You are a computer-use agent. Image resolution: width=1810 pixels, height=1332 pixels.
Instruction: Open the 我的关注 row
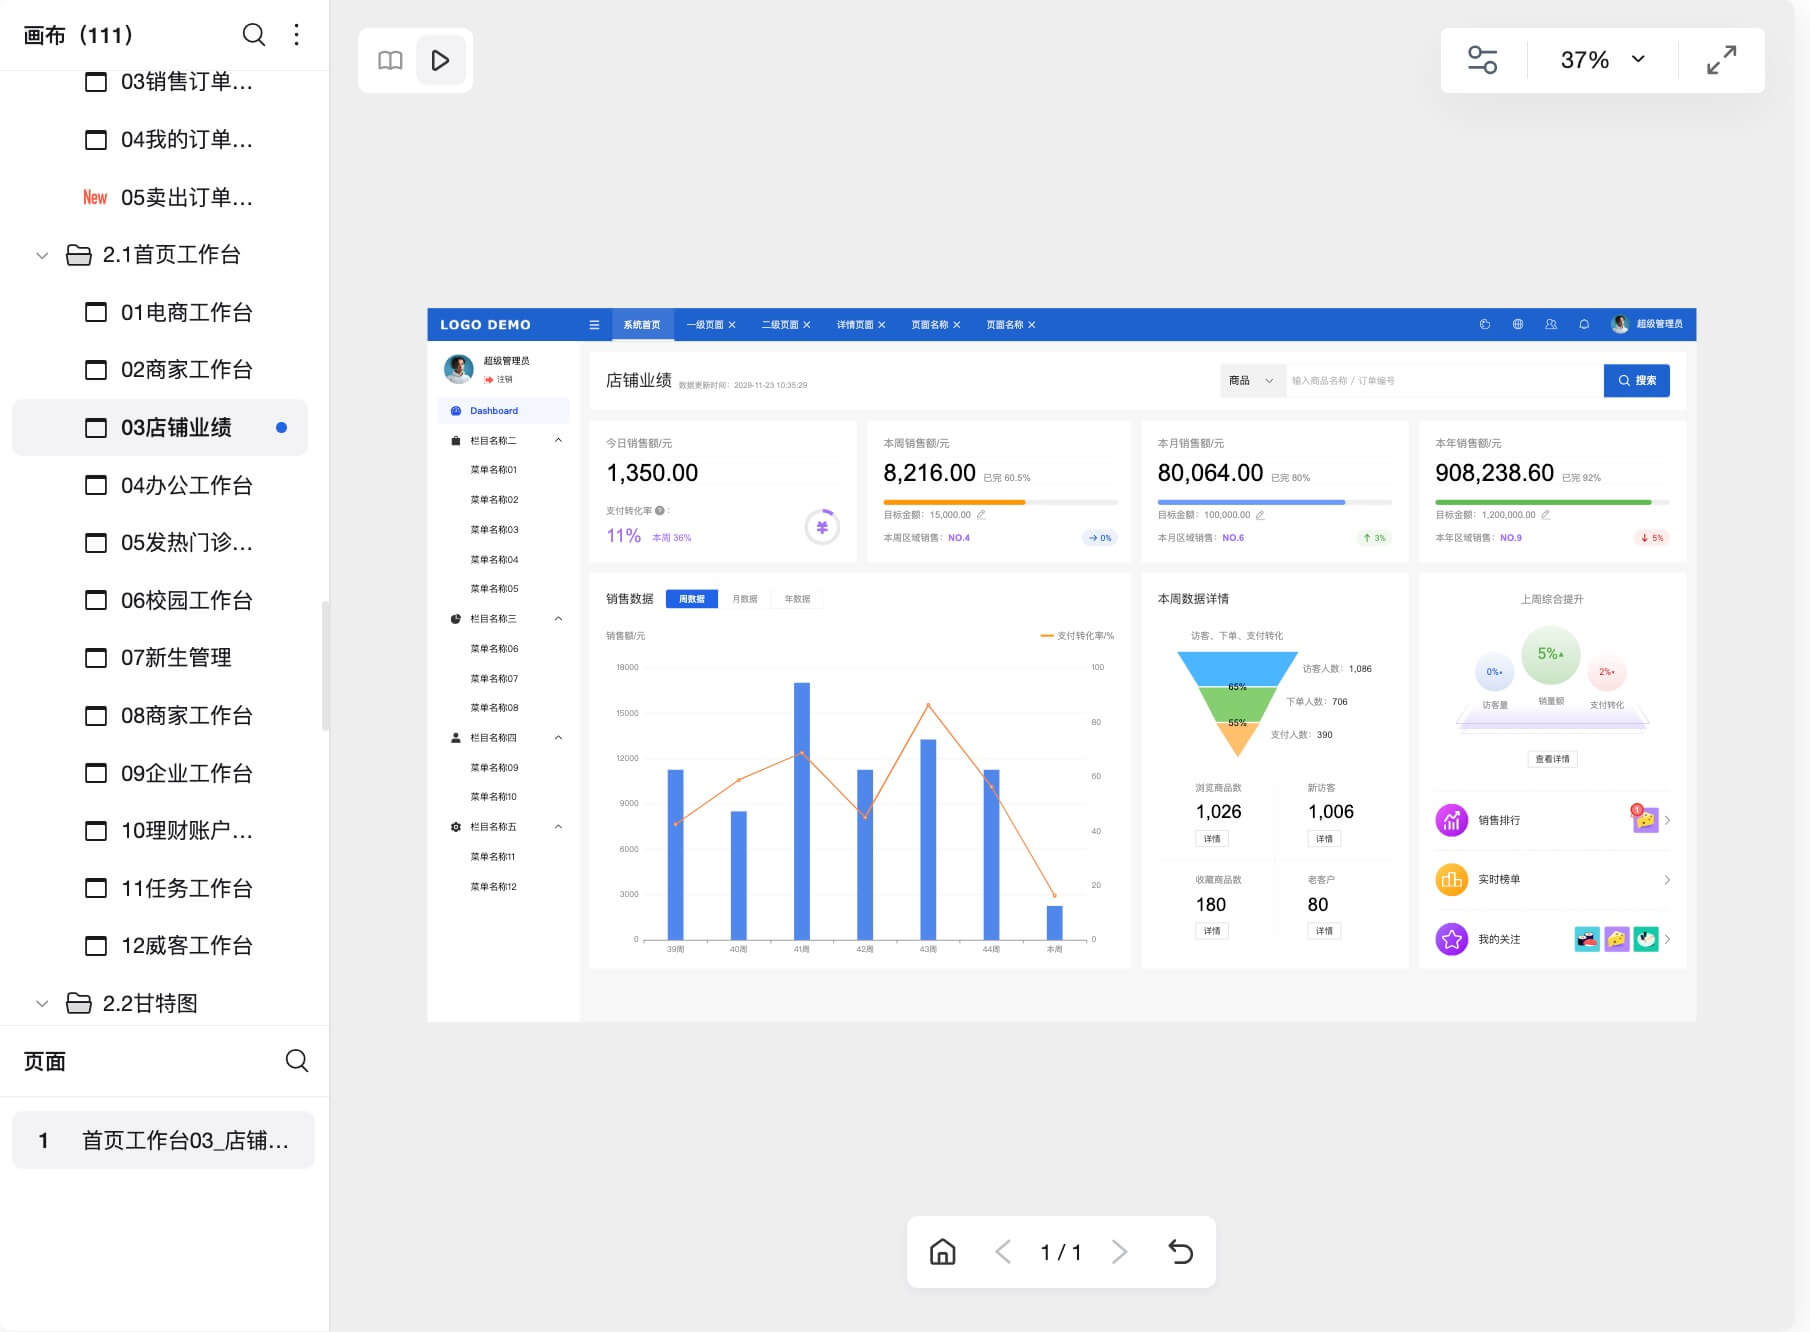[x=1553, y=939]
